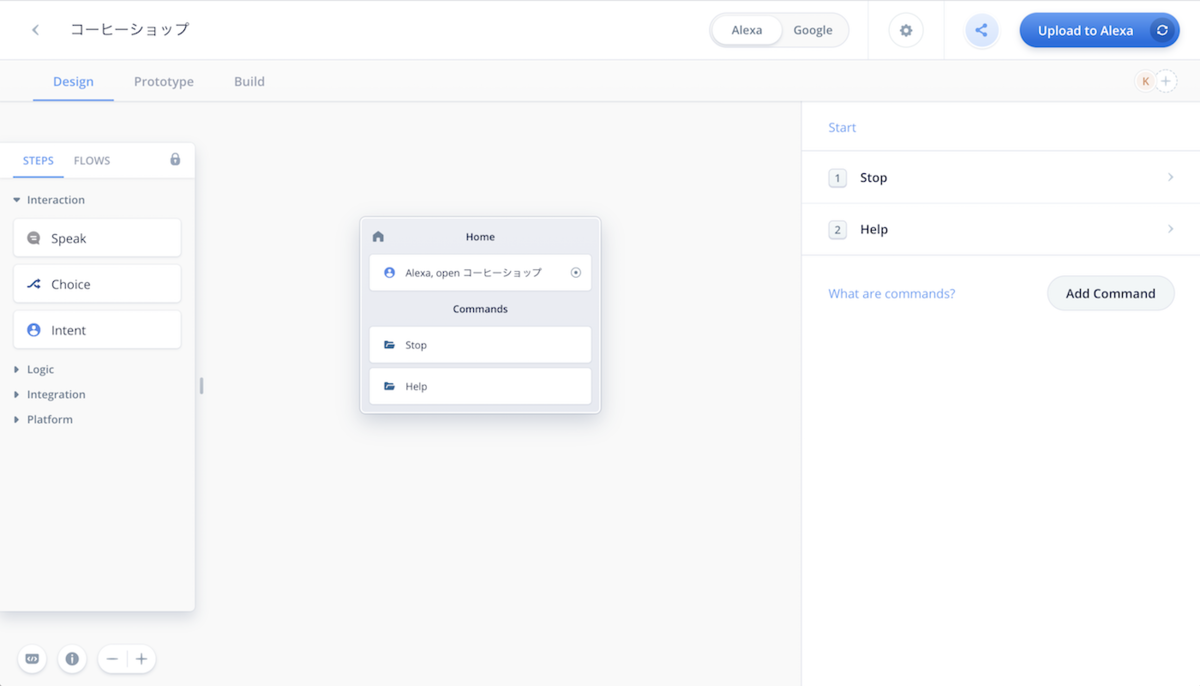Click Upload to Alexa button
This screenshot has width=1200, height=686.
pyautogui.click(x=1100, y=30)
